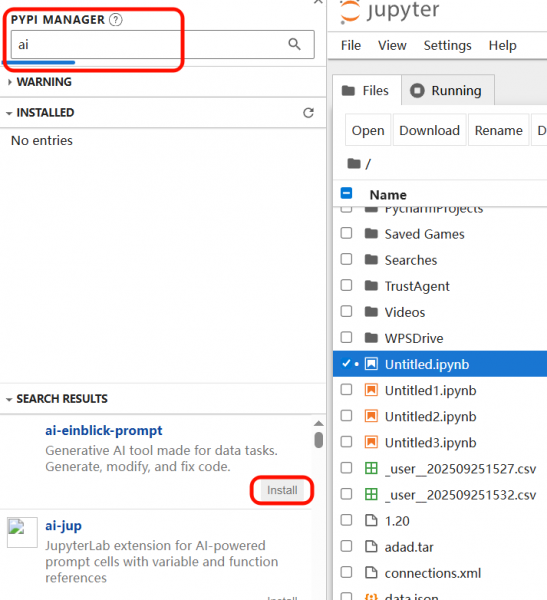Switch to the Running tab

pos(447,90)
